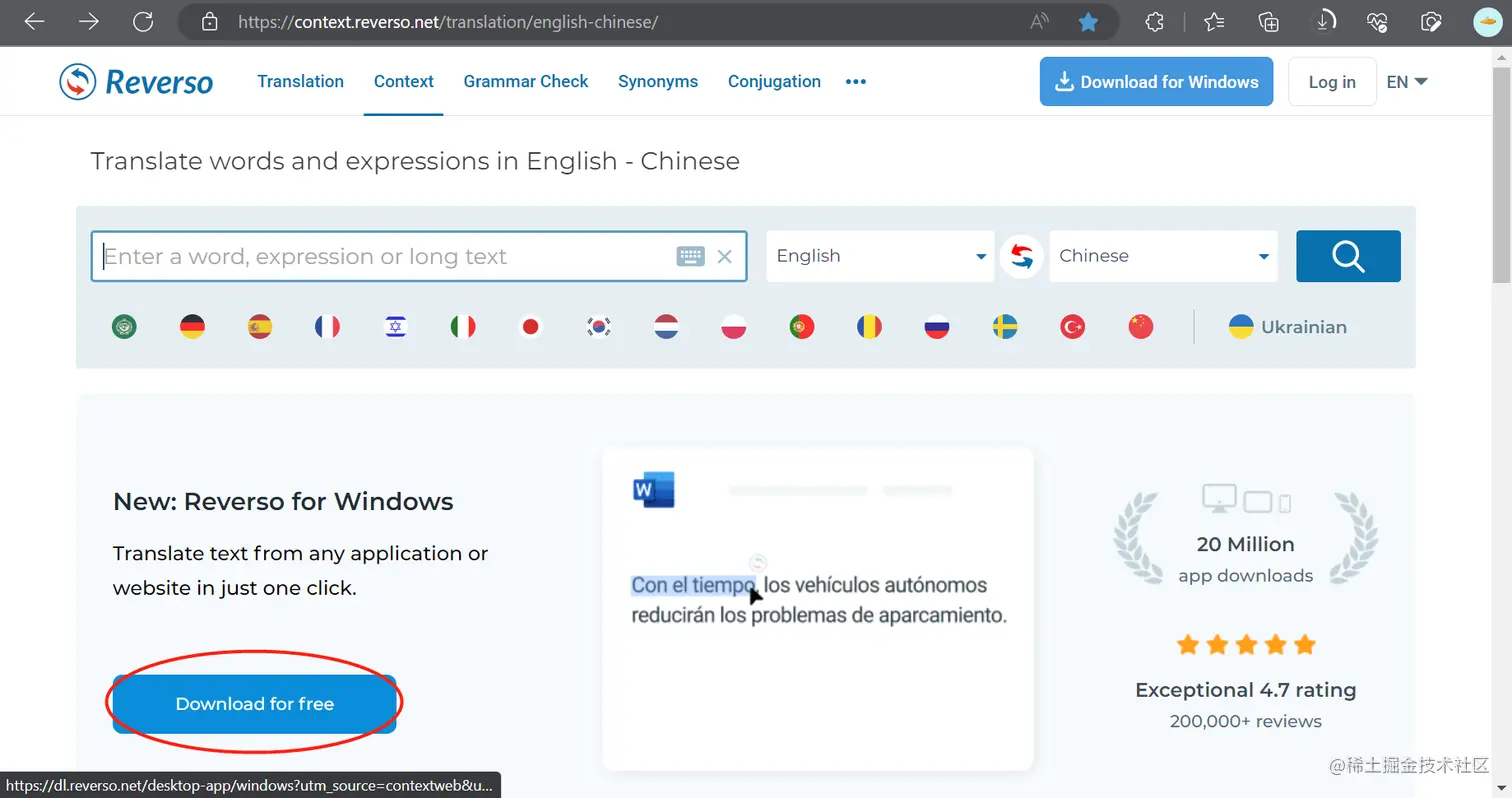Swap English and Chinese languages
This screenshot has height=798, width=1512.
(1021, 256)
